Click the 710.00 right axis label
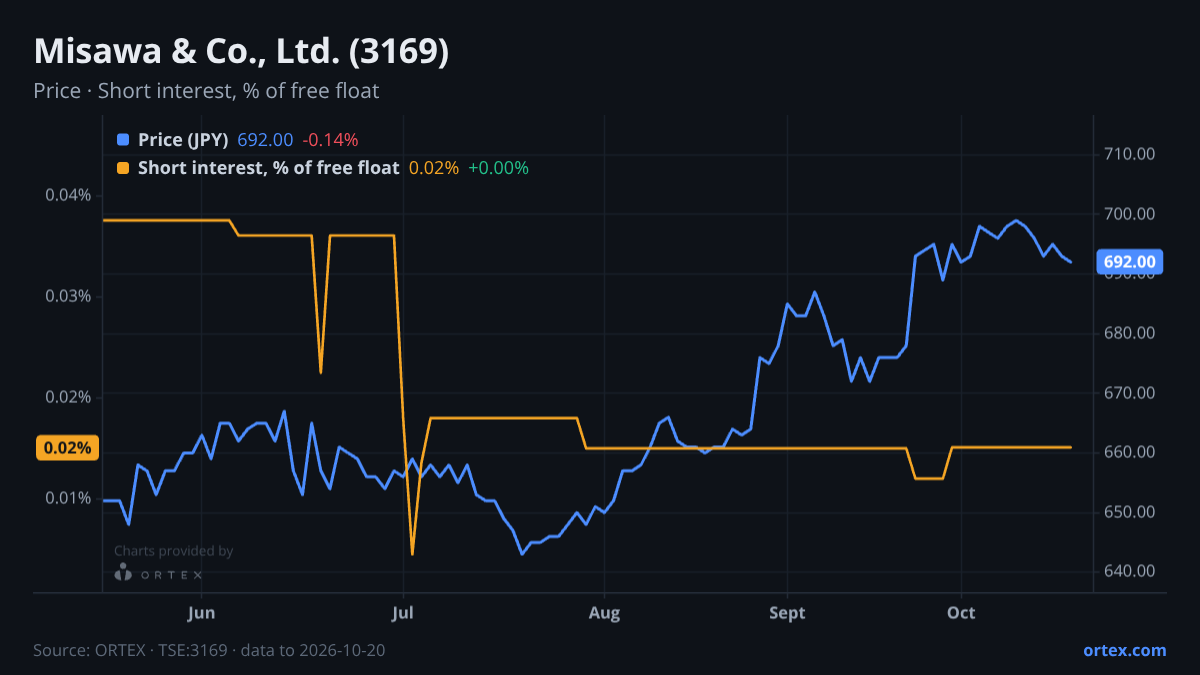Screen dimensions: 1200x675 click(x=1130, y=154)
